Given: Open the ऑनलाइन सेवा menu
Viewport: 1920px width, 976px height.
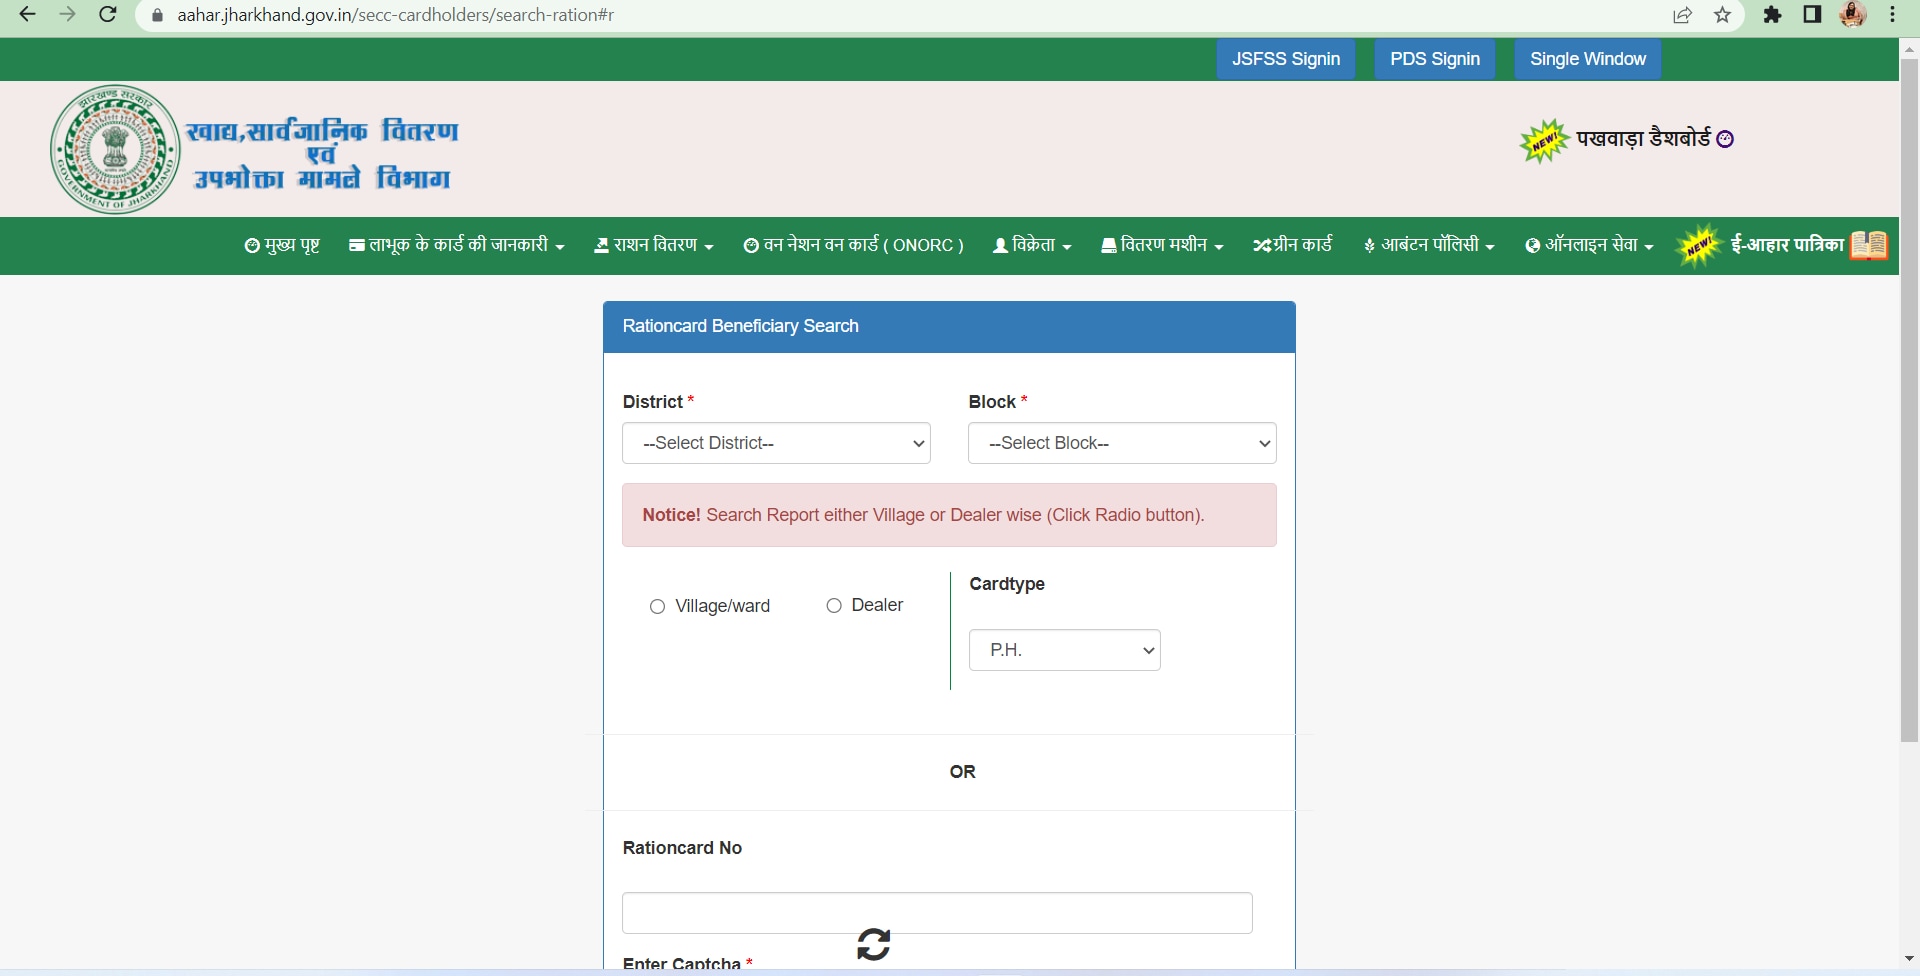Looking at the screenshot, I should pos(1589,245).
